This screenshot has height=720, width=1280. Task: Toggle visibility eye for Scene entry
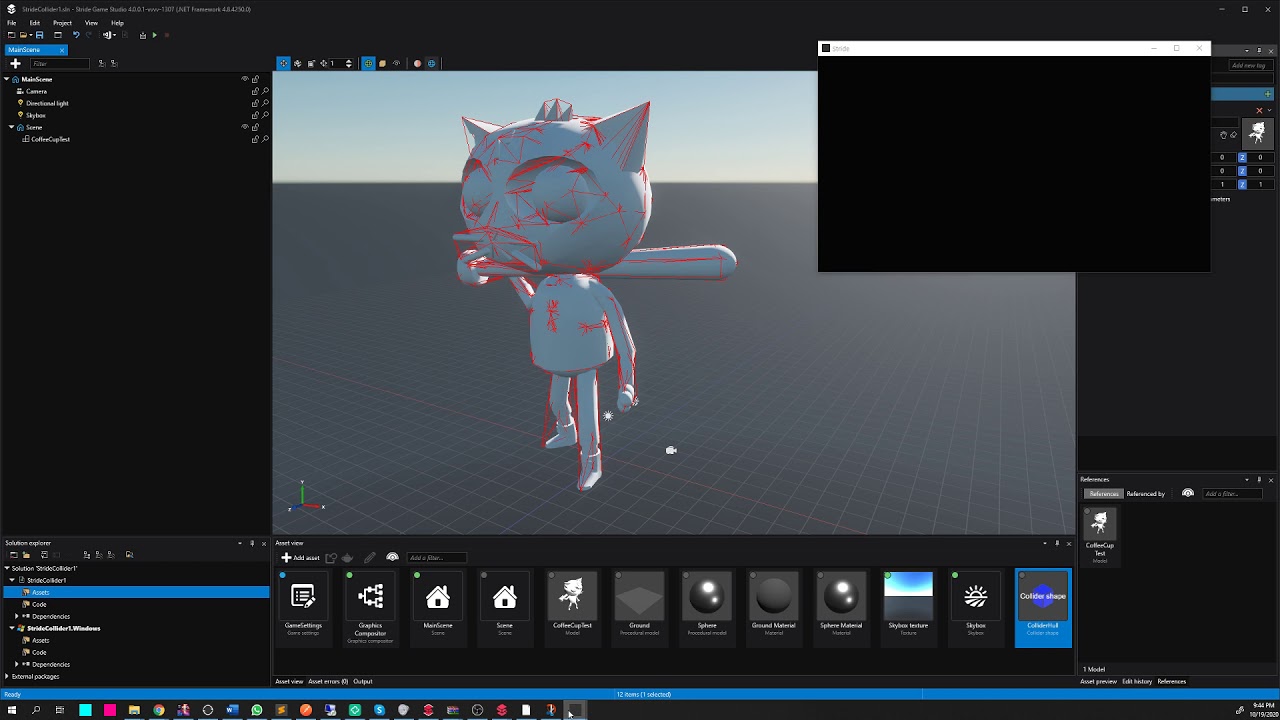click(245, 127)
